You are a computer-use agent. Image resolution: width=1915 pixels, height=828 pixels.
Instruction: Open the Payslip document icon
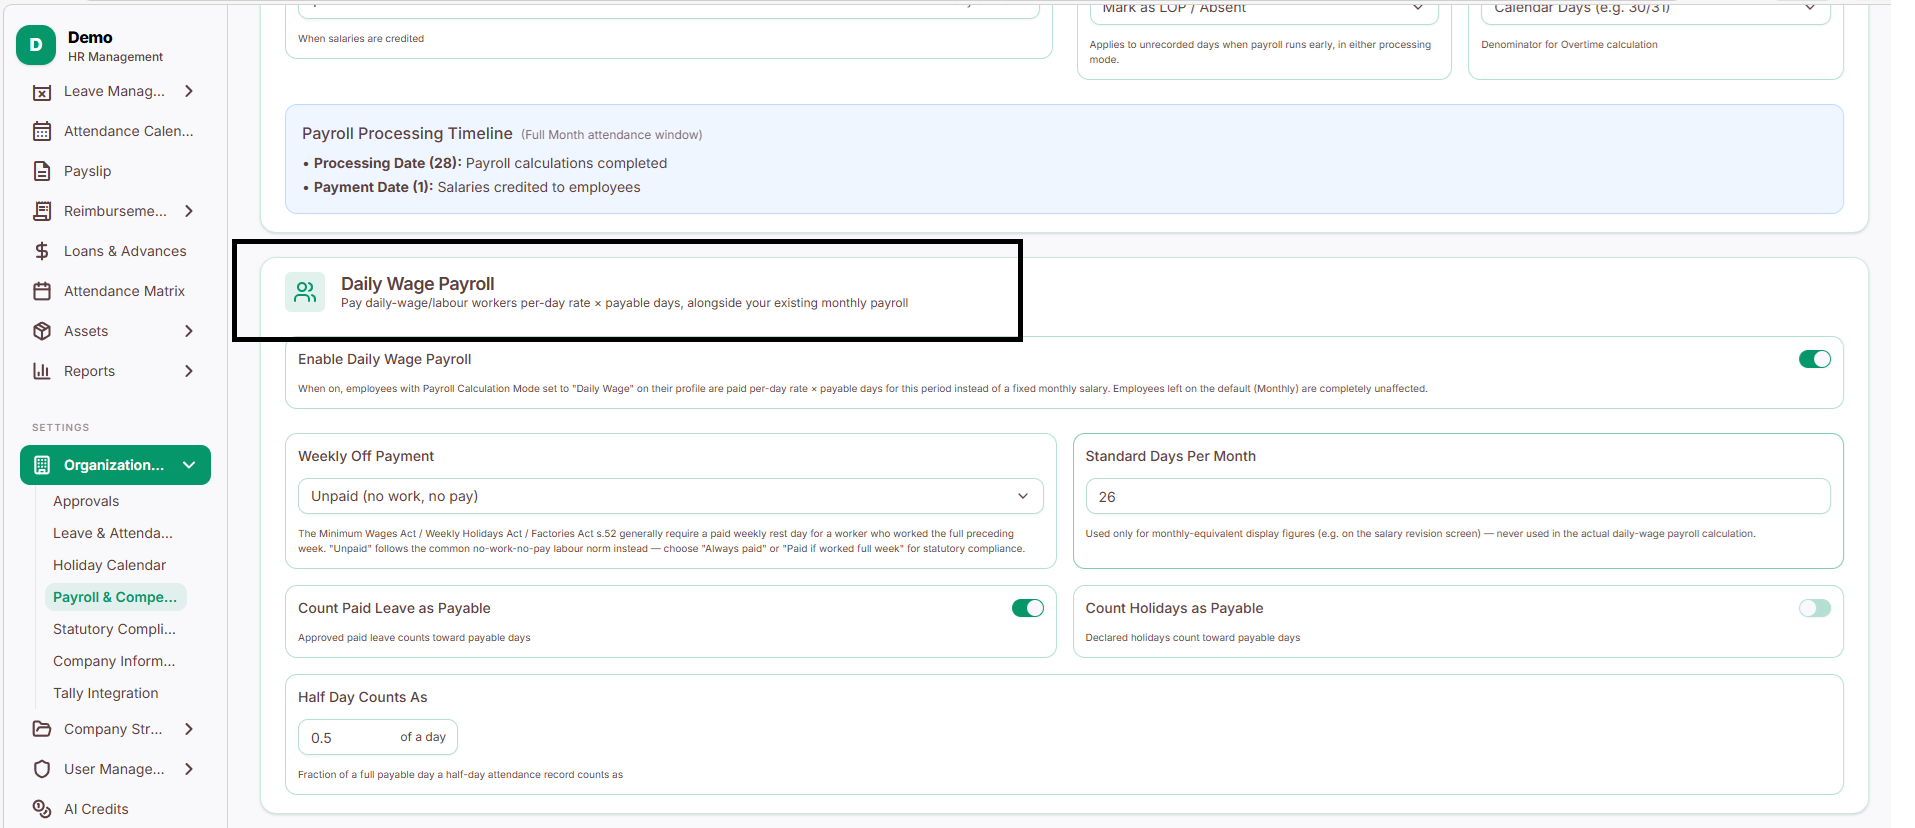click(42, 171)
